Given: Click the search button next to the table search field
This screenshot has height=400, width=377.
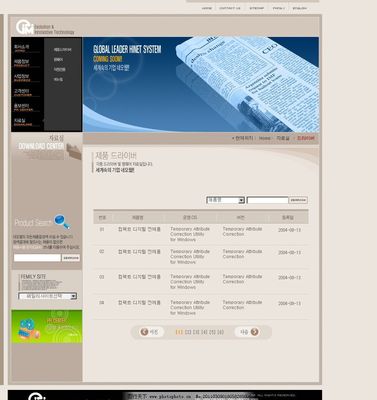Looking at the screenshot, I should [x=298, y=200].
